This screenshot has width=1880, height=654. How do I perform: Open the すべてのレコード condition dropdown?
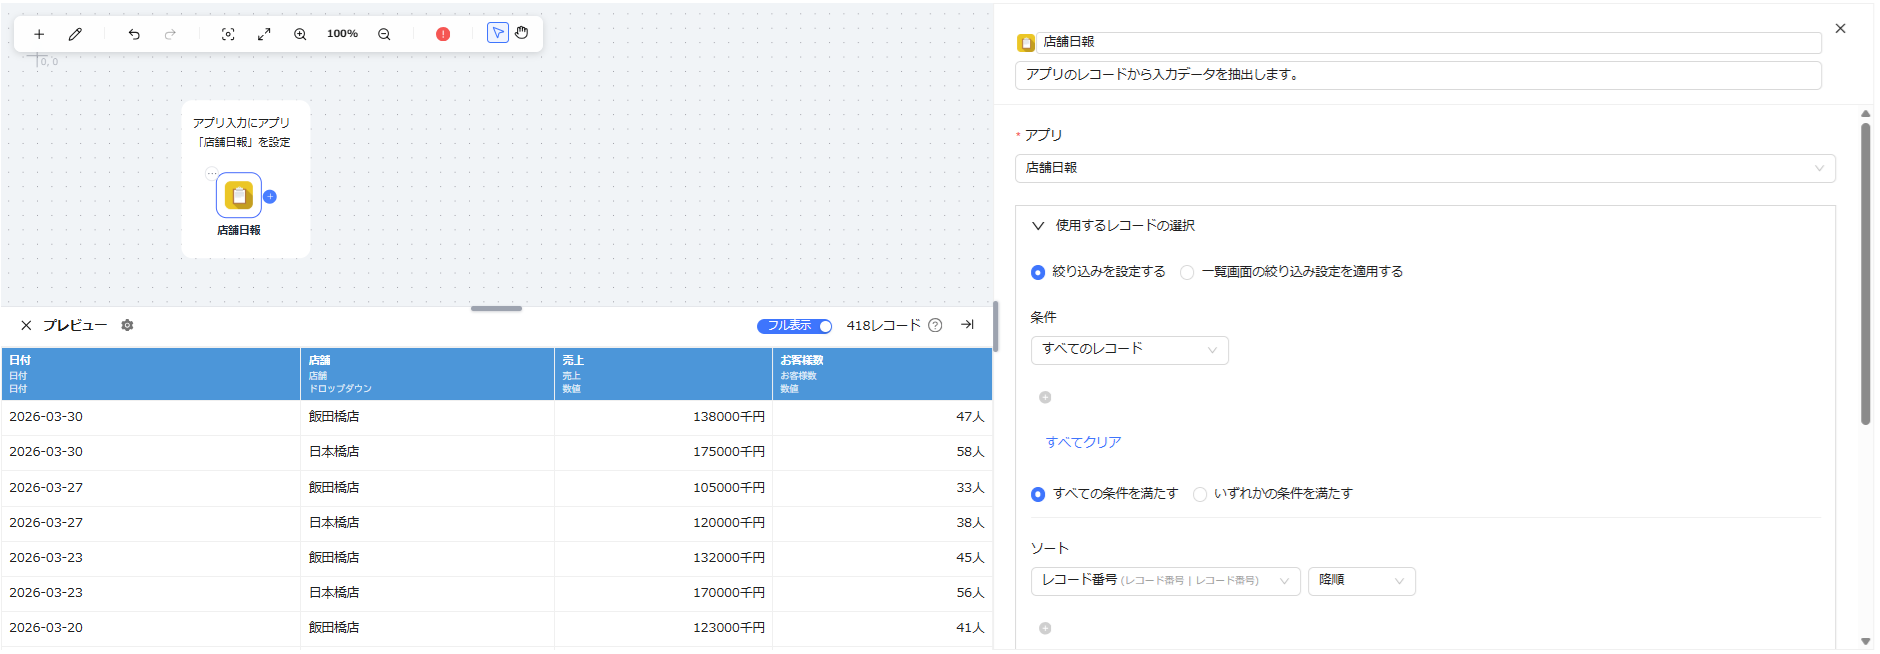1129,349
